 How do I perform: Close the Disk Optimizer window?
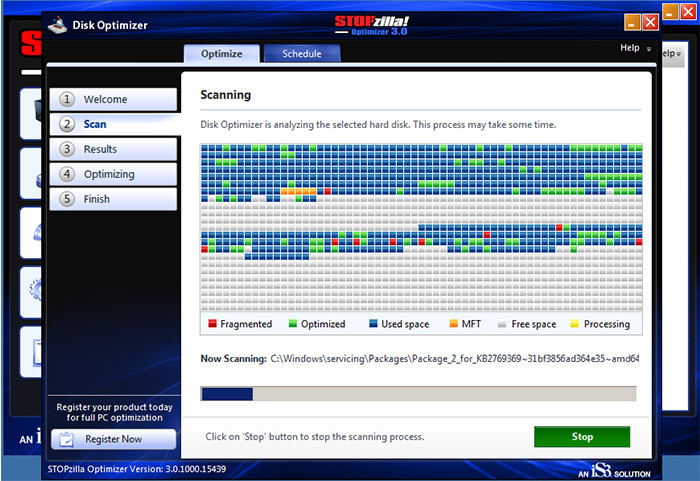tap(650, 22)
